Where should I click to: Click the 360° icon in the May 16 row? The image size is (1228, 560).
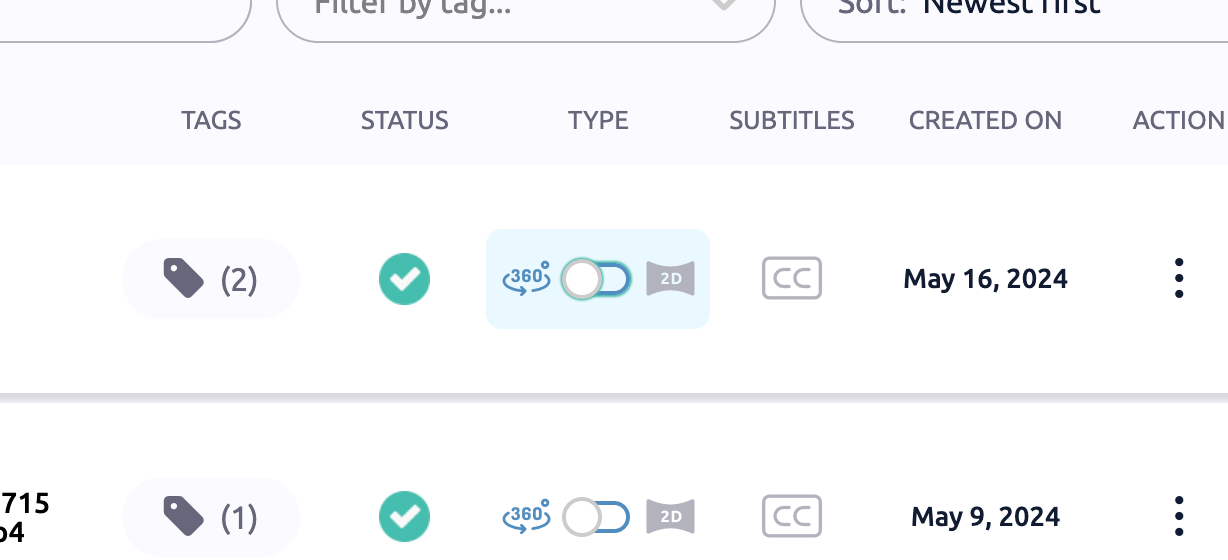point(526,278)
